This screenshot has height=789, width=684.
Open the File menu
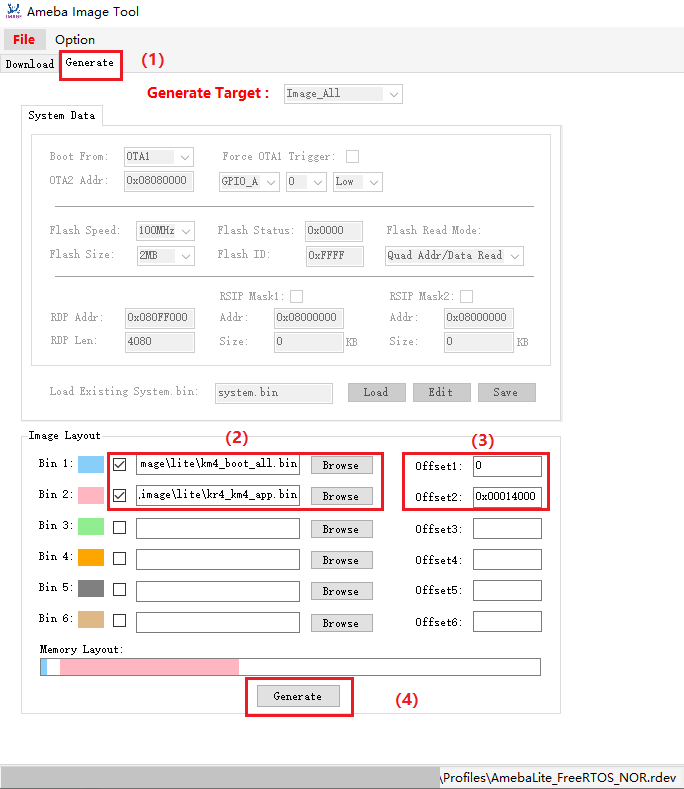(x=24, y=39)
